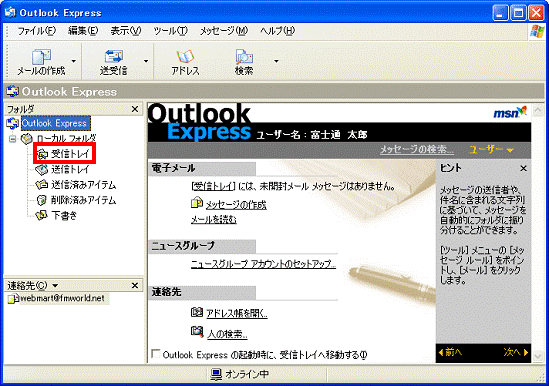The height and width of the screenshot is (386, 549).
Task: Open the ヘルプ(H) menu
Action: [x=277, y=31]
